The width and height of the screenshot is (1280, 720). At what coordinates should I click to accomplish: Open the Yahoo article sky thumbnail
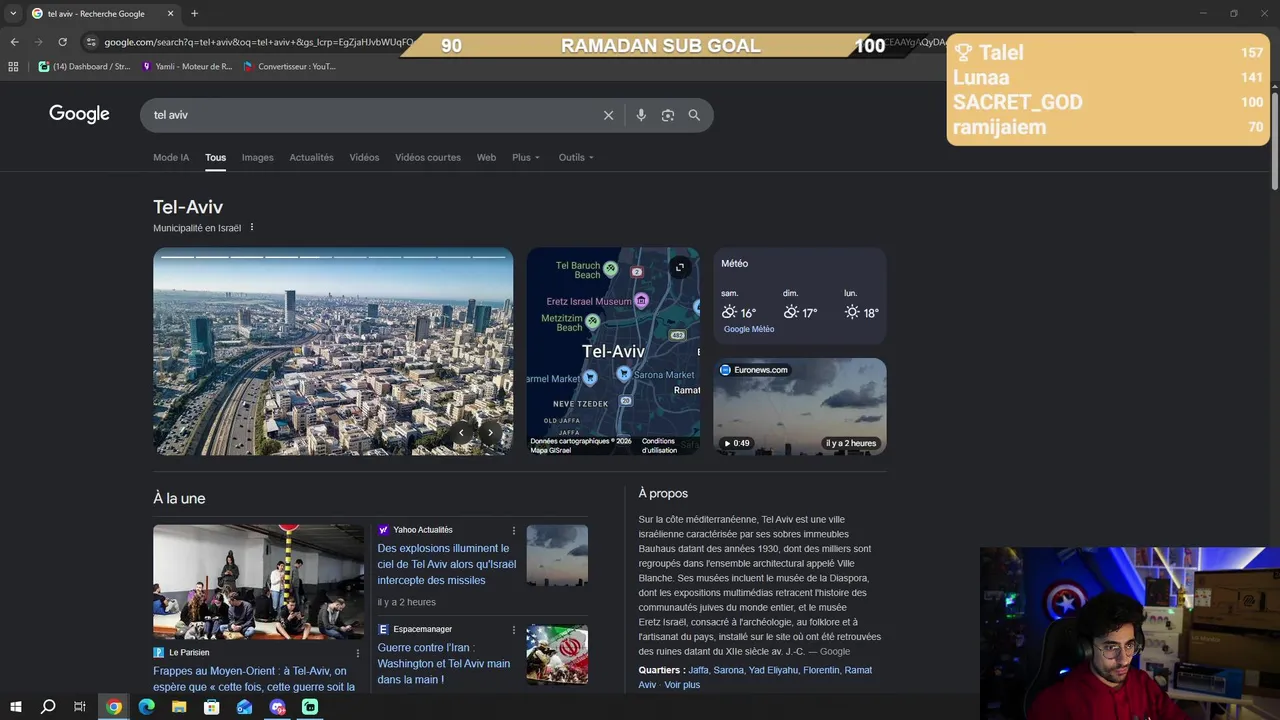click(557, 555)
